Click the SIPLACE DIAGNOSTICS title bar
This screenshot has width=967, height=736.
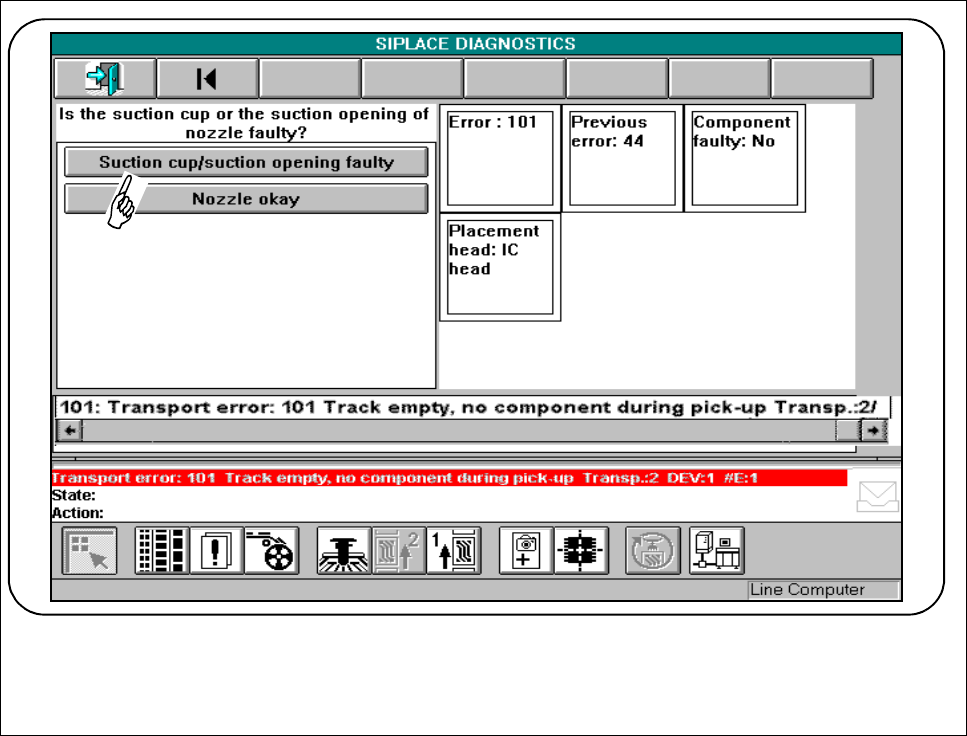coord(476,44)
